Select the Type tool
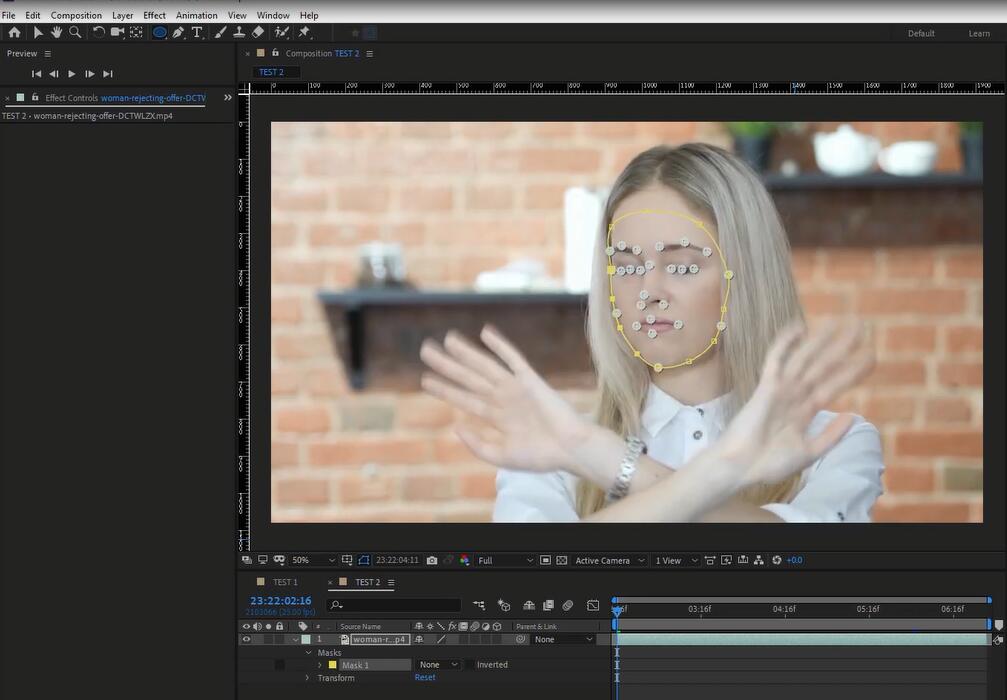 coord(197,32)
